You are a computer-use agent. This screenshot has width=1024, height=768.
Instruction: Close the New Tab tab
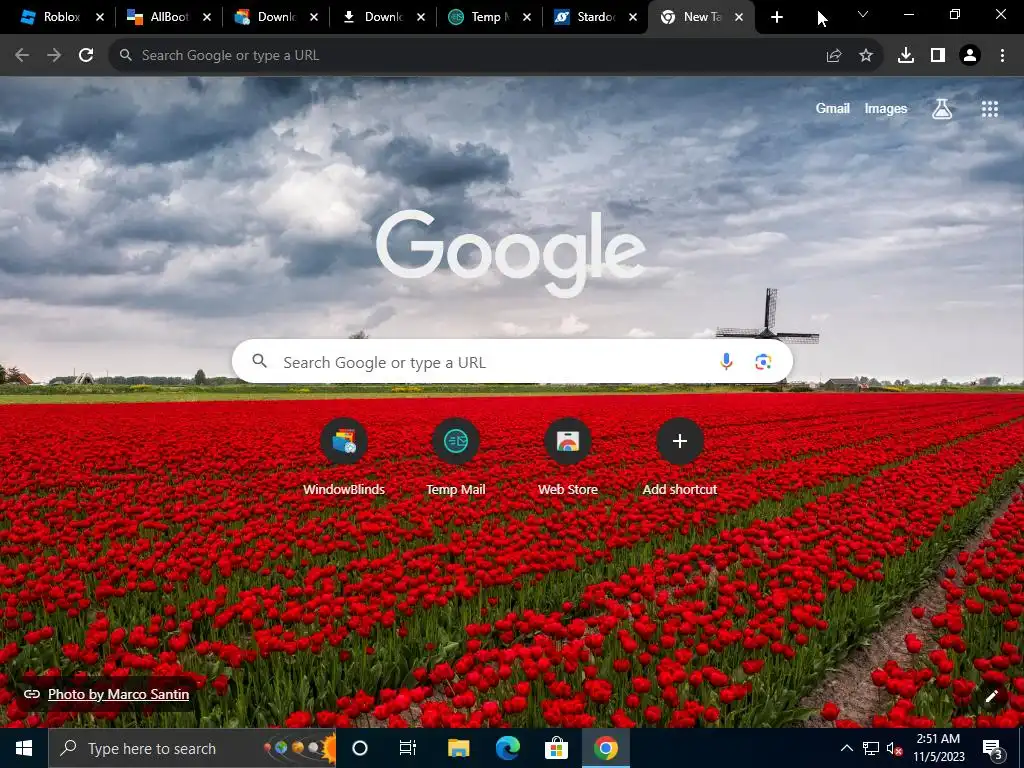pos(739,17)
